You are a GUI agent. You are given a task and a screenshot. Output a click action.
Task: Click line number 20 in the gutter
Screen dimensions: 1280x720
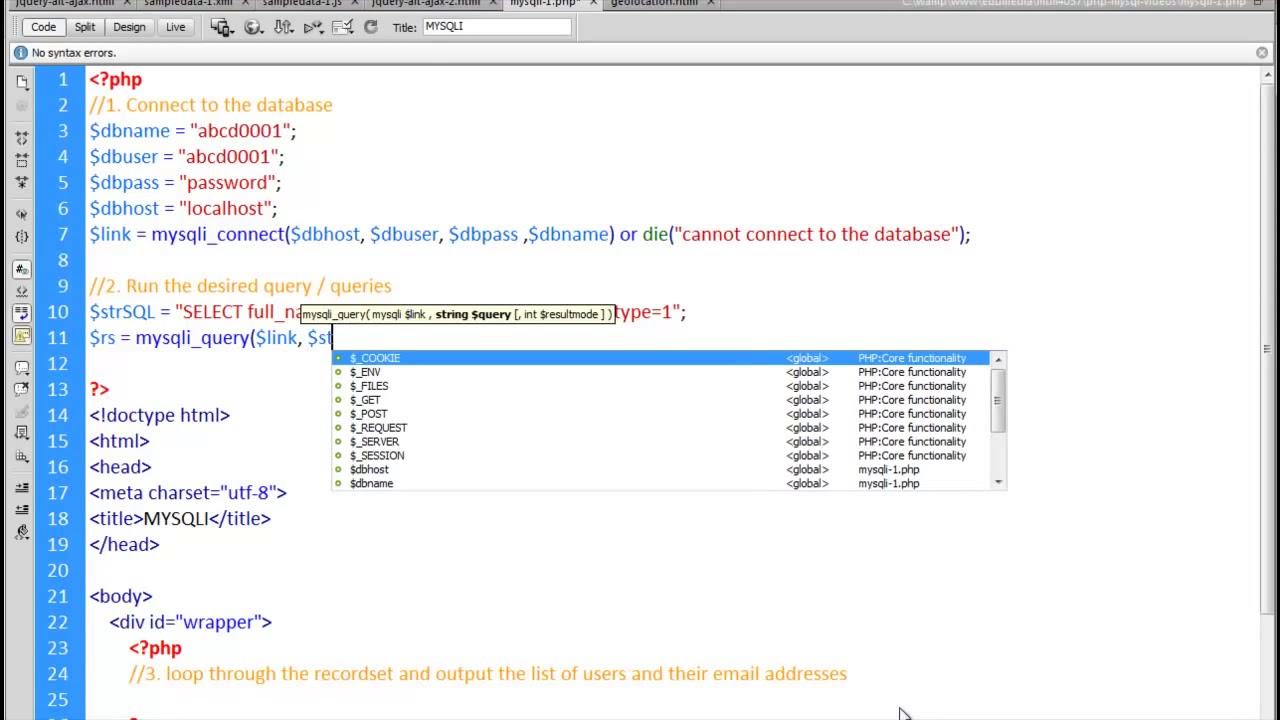pos(58,570)
